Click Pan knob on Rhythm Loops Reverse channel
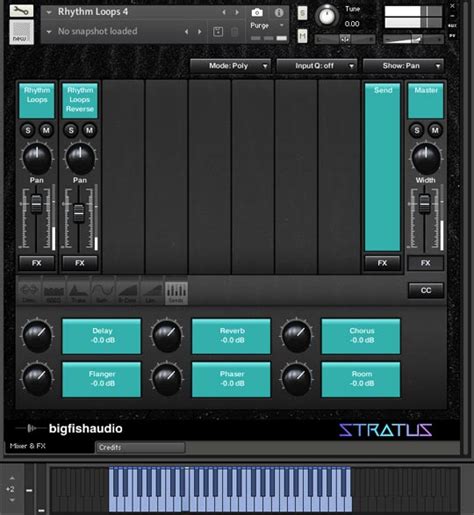This screenshot has width=474, height=515. pyautogui.click(x=80, y=159)
